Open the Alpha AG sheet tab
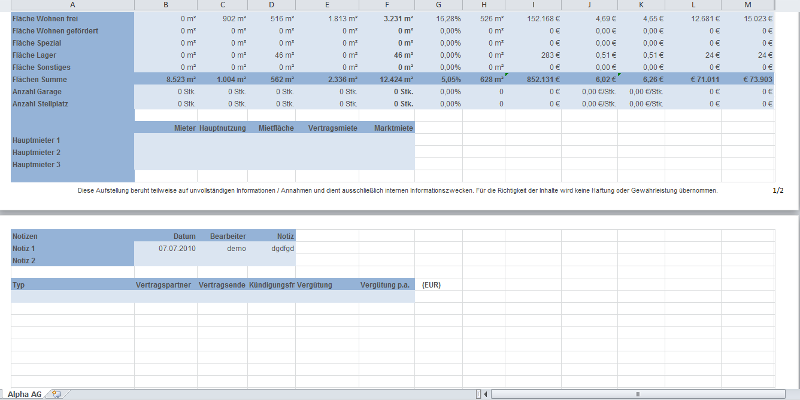The image size is (800, 400). point(24,394)
